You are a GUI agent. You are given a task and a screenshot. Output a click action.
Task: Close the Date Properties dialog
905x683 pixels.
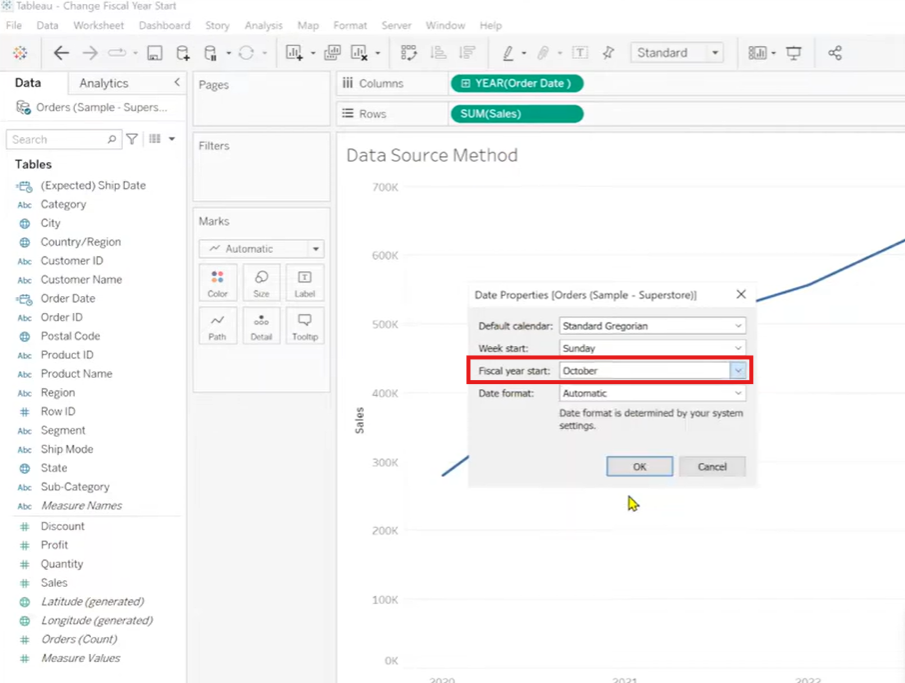pyautogui.click(x=741, y=294)
